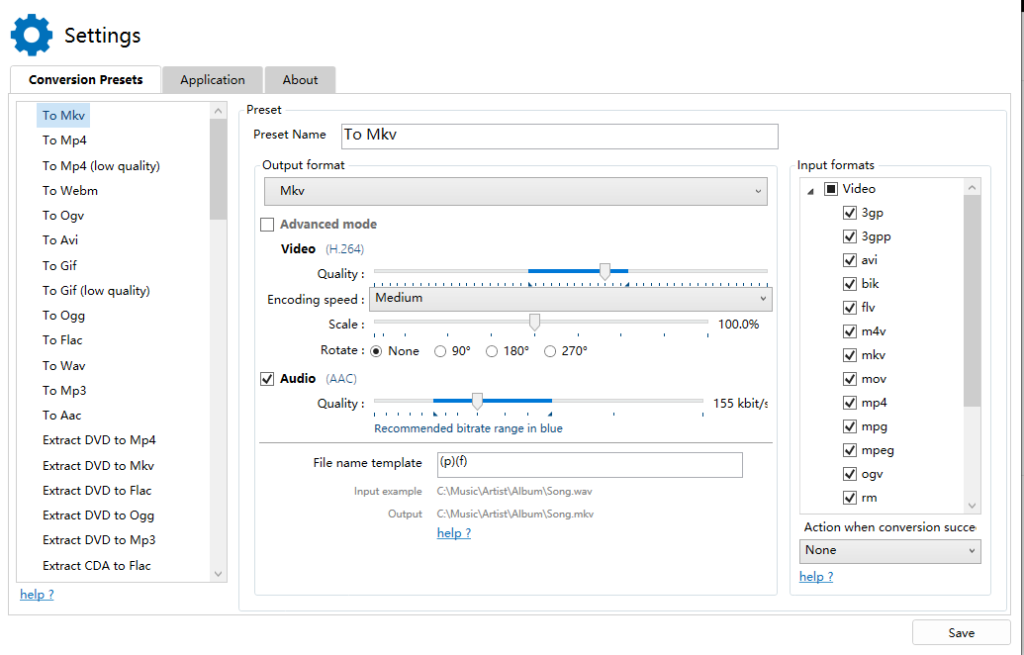Uncheck the flv input format
Screen dimensions: 1024x655
point(850,308)
